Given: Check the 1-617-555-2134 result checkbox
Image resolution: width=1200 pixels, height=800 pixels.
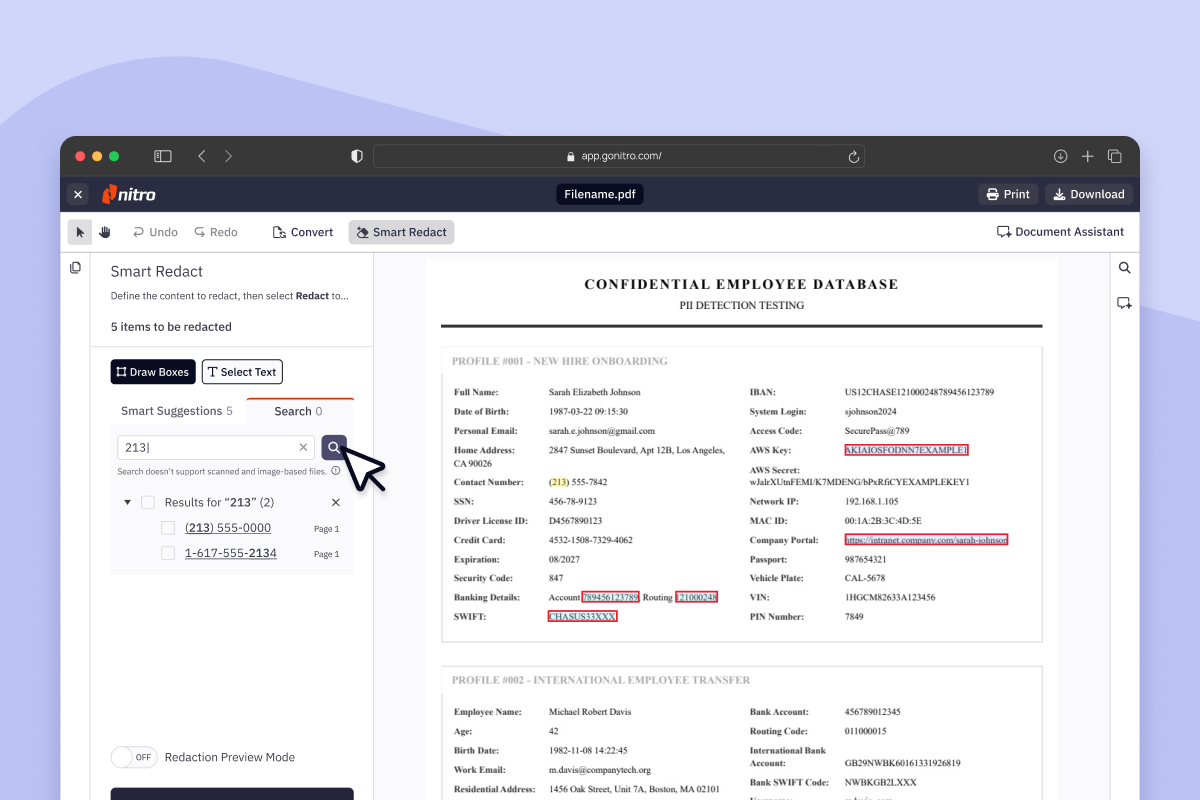Looking at the screenshot, I should 168,553.
